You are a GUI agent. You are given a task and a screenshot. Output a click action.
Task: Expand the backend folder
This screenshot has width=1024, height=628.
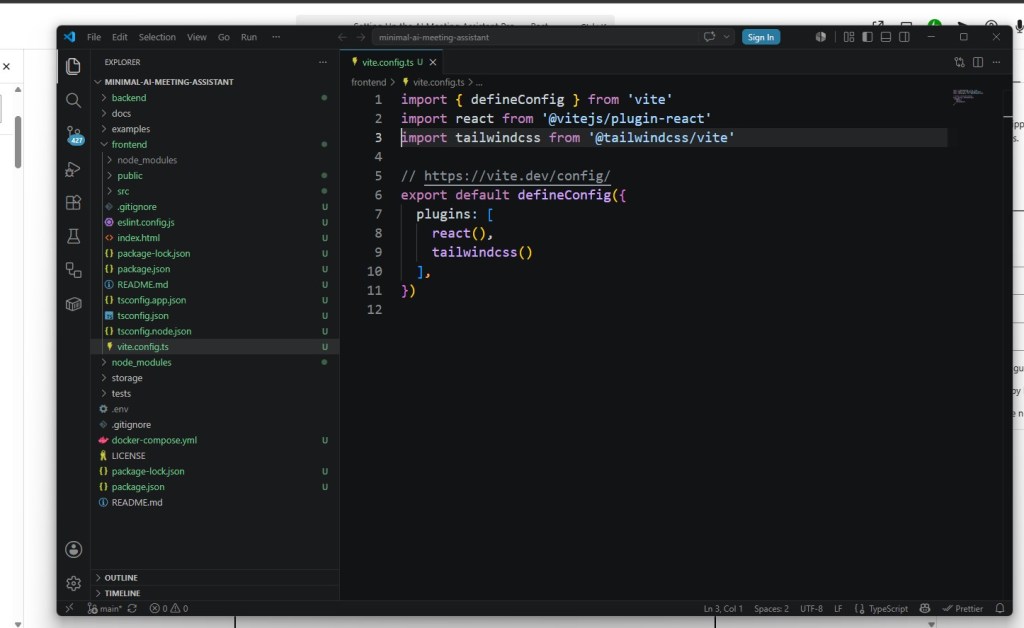pos(129,97)
